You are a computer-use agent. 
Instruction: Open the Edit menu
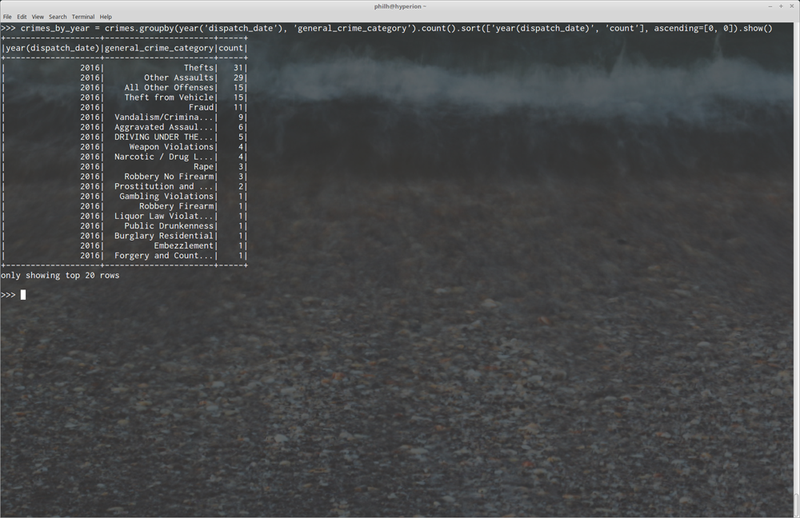click(21, 17)
